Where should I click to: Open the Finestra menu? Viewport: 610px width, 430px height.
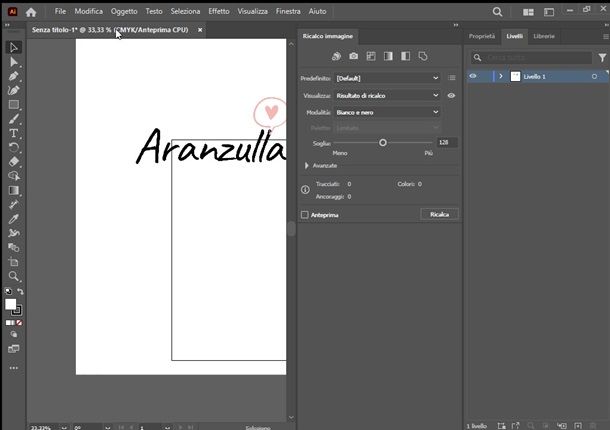[288, 11]
